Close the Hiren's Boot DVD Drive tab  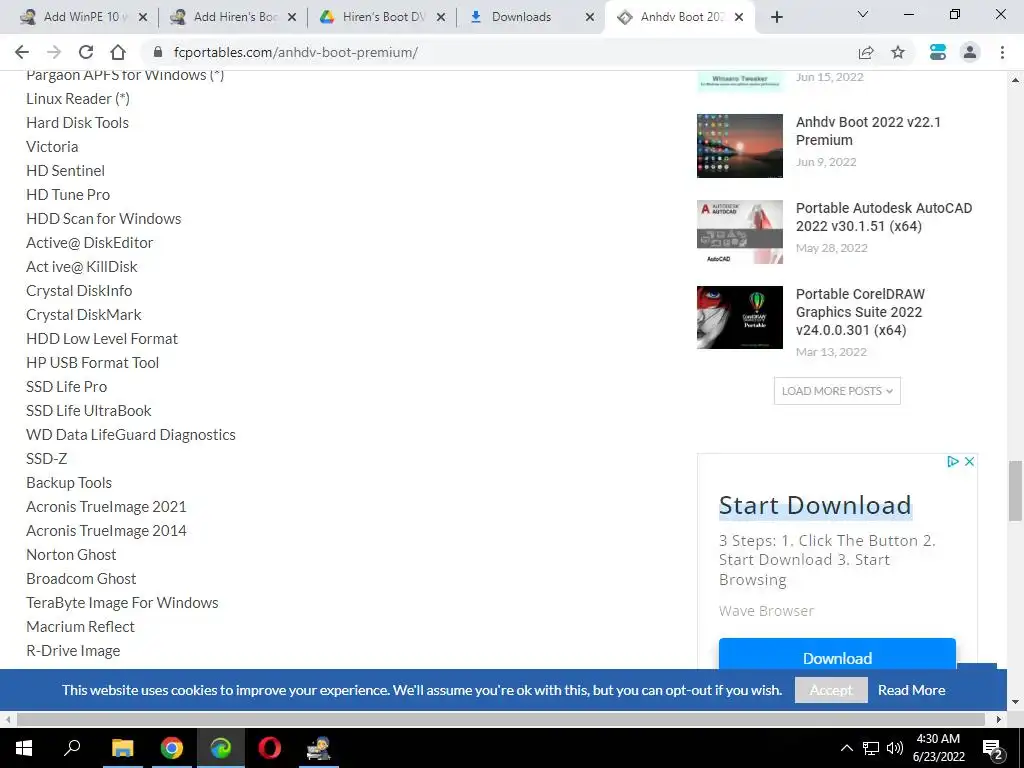tap(441, 17)
